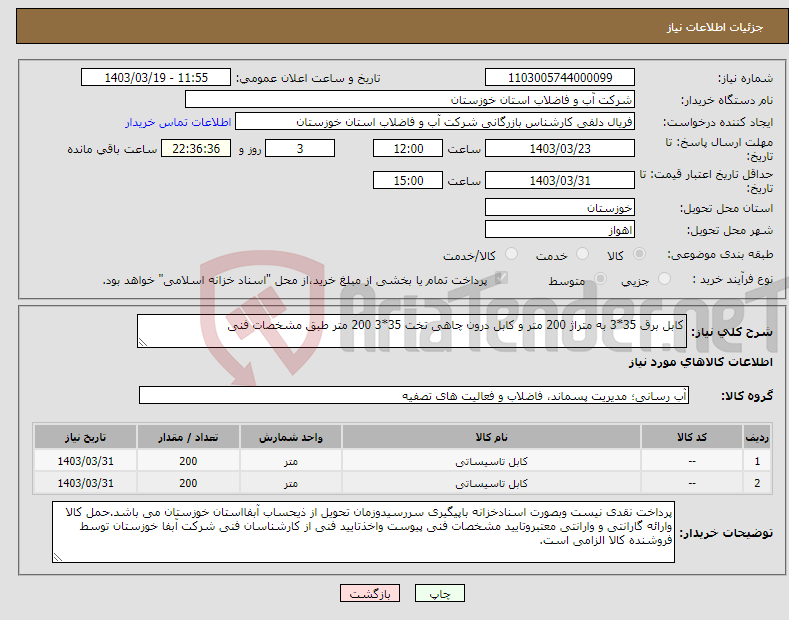This screenshot has height=620, width=789.
Task: Click the unit متر in row 1
Action: [291, 461]
